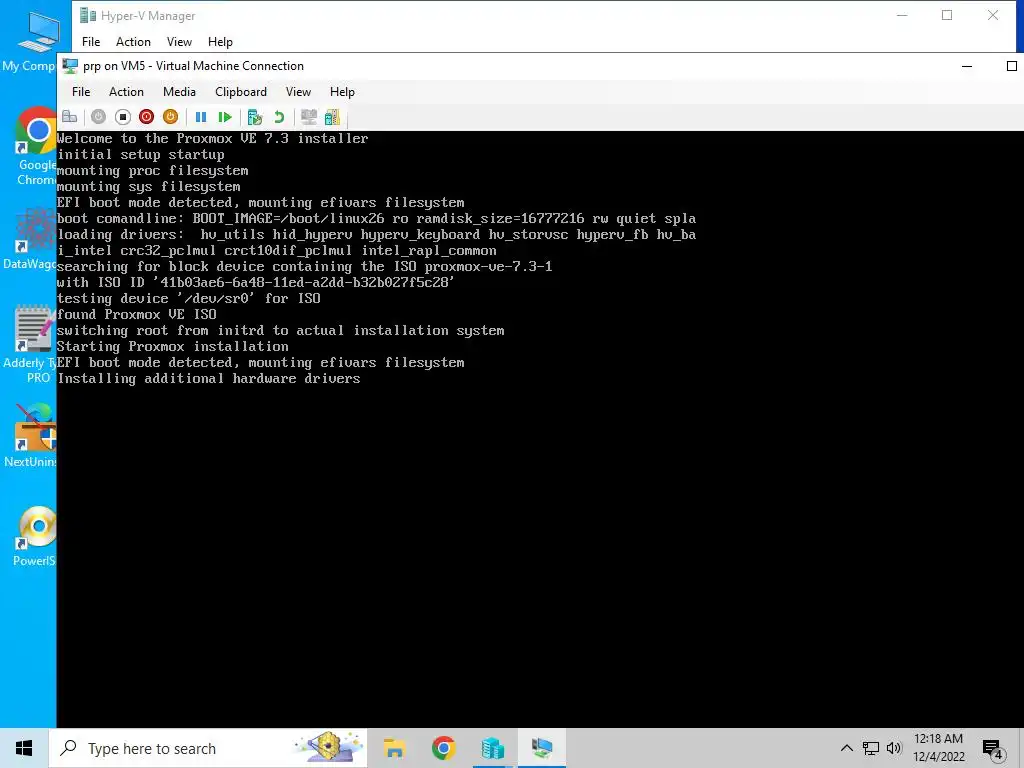Open the Media menu
Viewport: 1024px width, 768px height.
click(x=180, y=91)
